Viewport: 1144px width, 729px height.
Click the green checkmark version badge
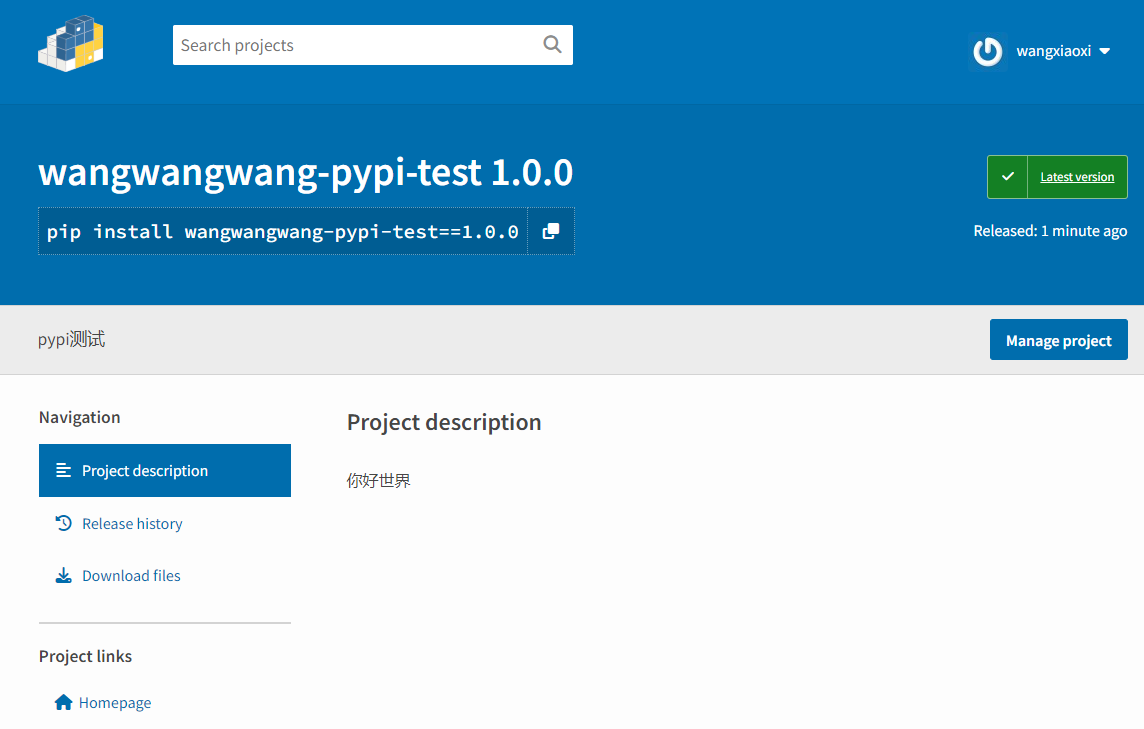pos(1008,177)
